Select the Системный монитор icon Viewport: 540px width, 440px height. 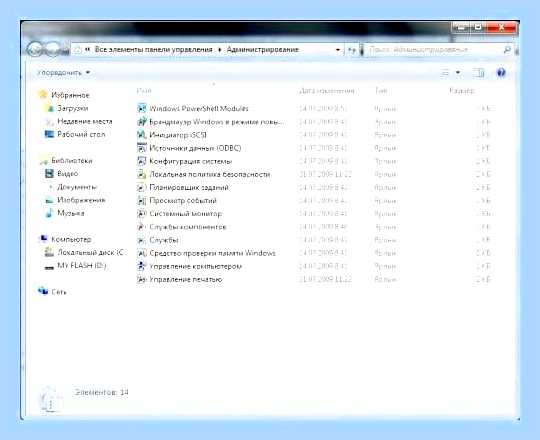[x=142, y=213]
